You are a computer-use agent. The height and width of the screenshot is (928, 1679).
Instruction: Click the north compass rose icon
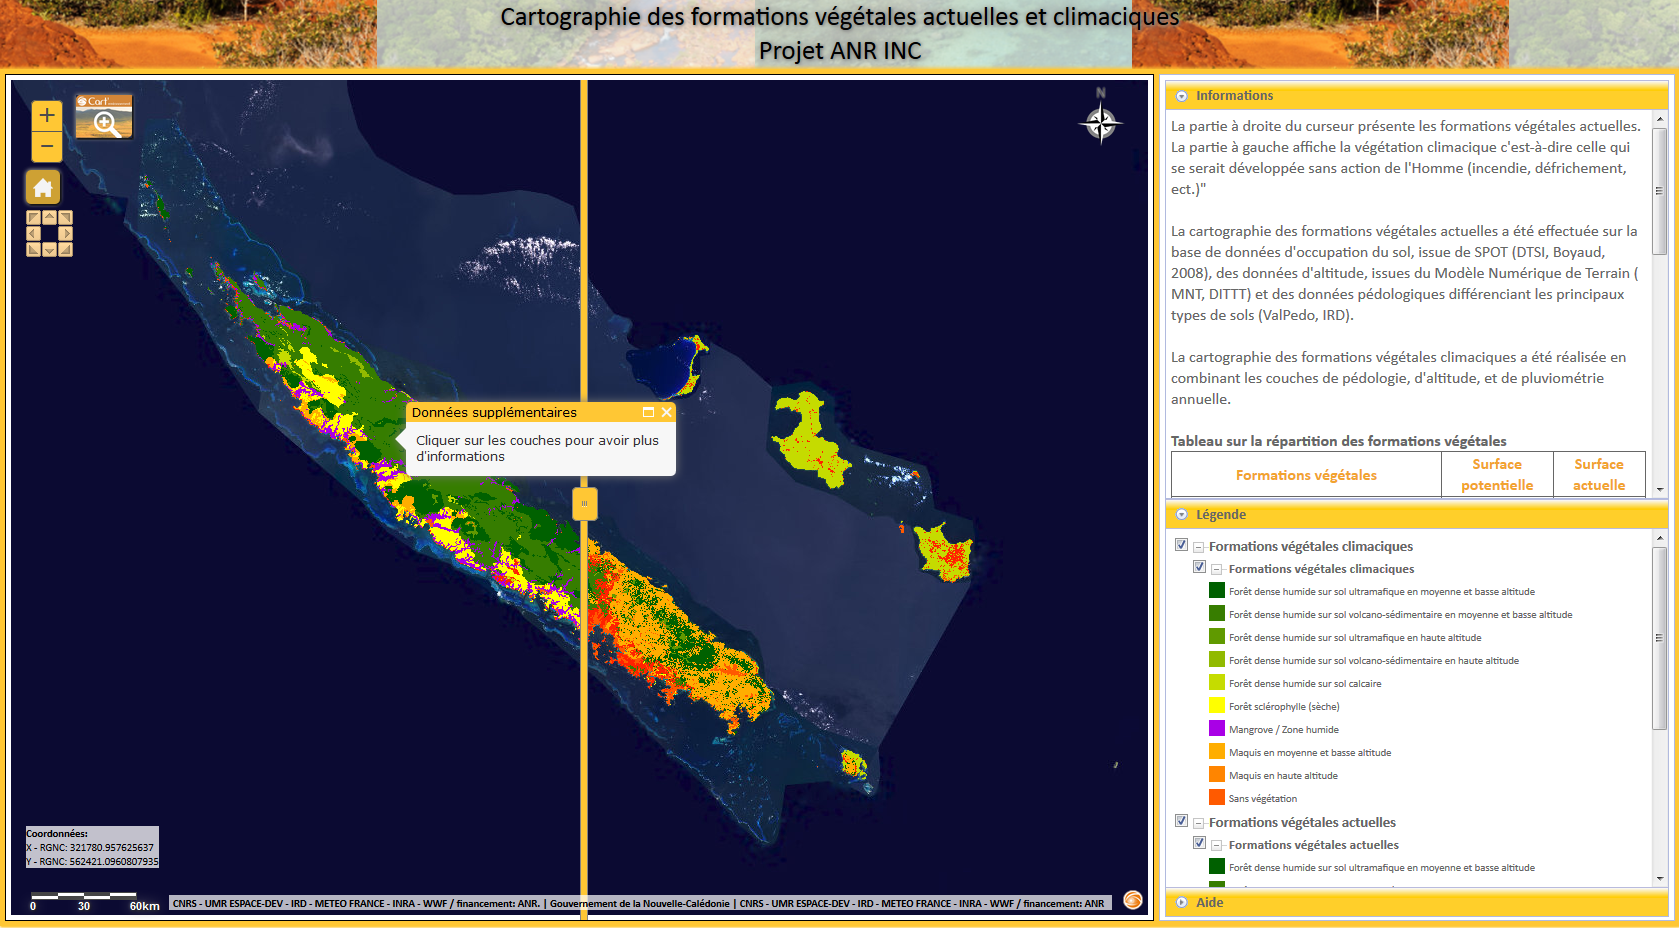(1100, 123)
